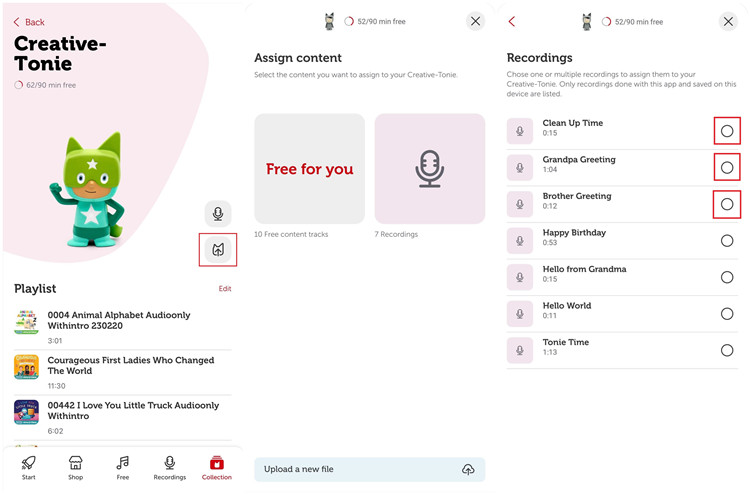Tap Upload a new file
The width and height of the screenshot is (750, 494).
[370, 469]
